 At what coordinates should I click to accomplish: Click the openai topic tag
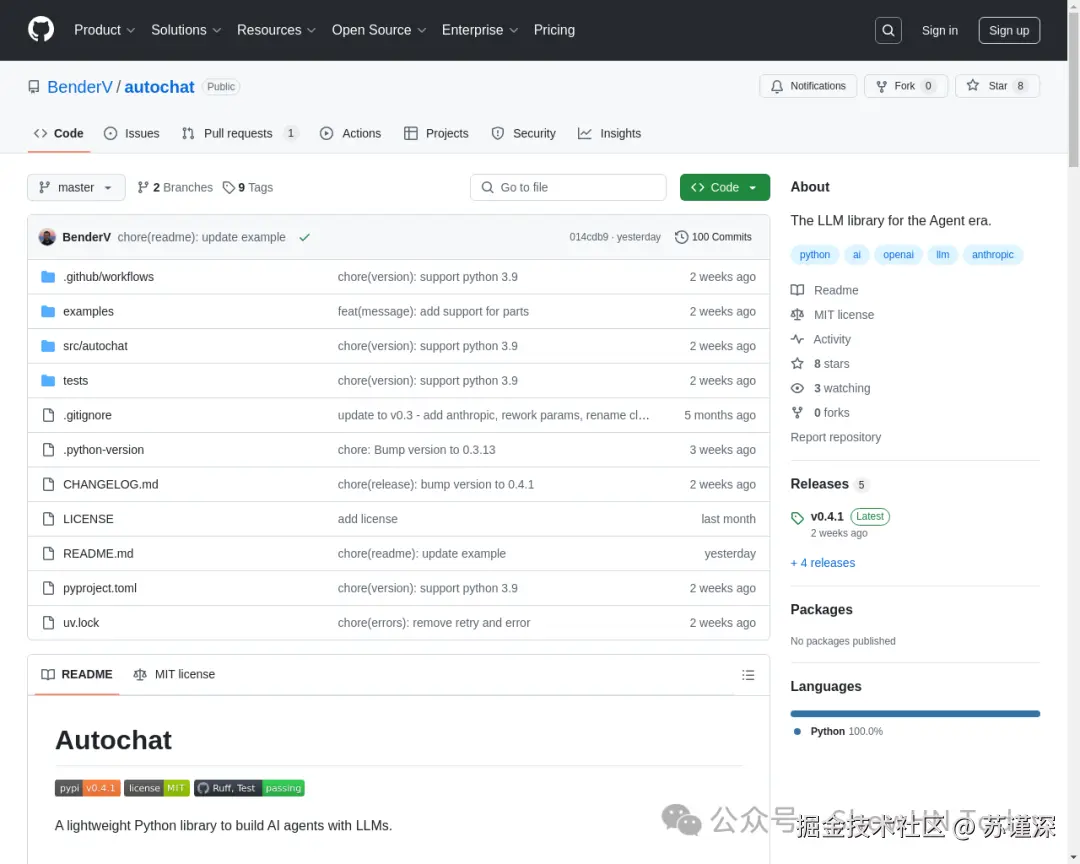tap(898, 255)
